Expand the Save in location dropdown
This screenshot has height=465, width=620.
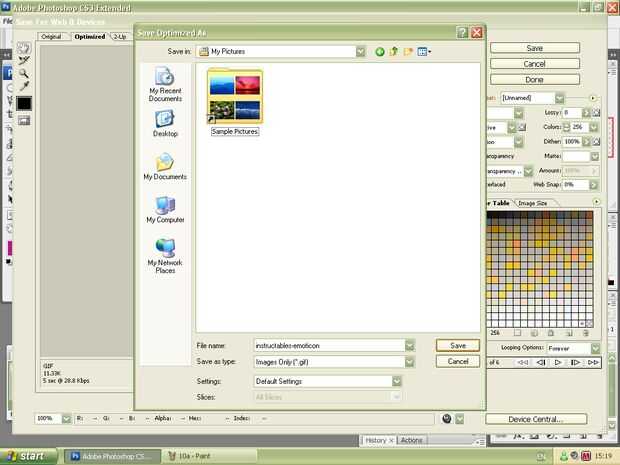360,51
